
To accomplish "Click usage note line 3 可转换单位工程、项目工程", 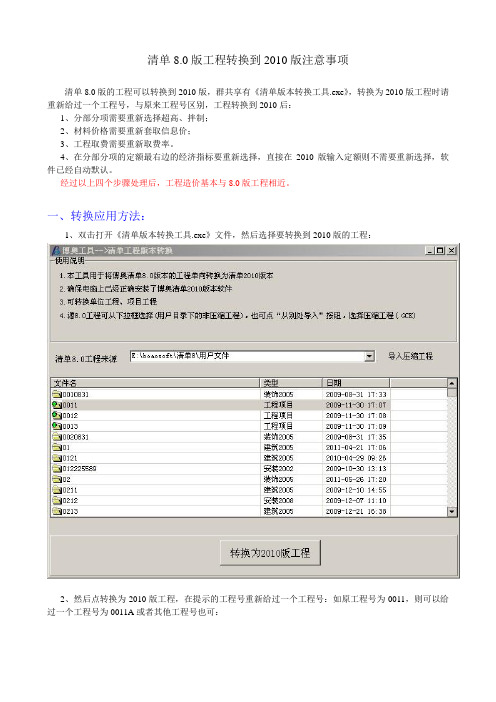I will pos(108,302).
